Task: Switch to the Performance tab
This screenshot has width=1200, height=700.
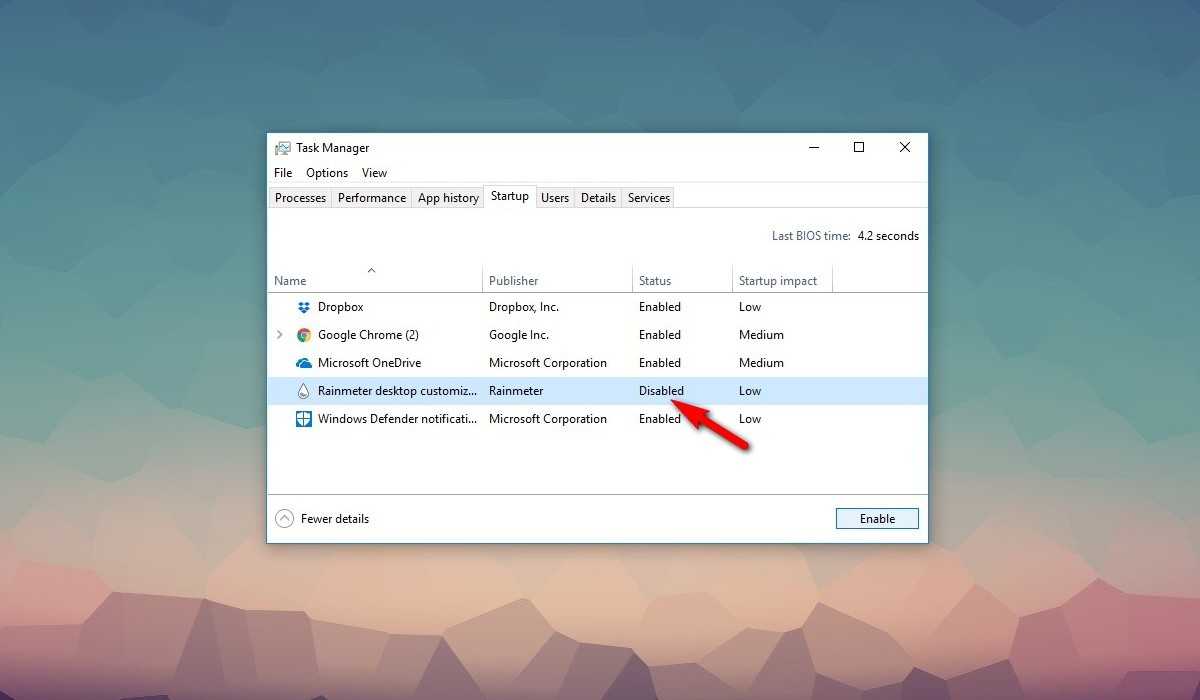Action: [372, 198]
